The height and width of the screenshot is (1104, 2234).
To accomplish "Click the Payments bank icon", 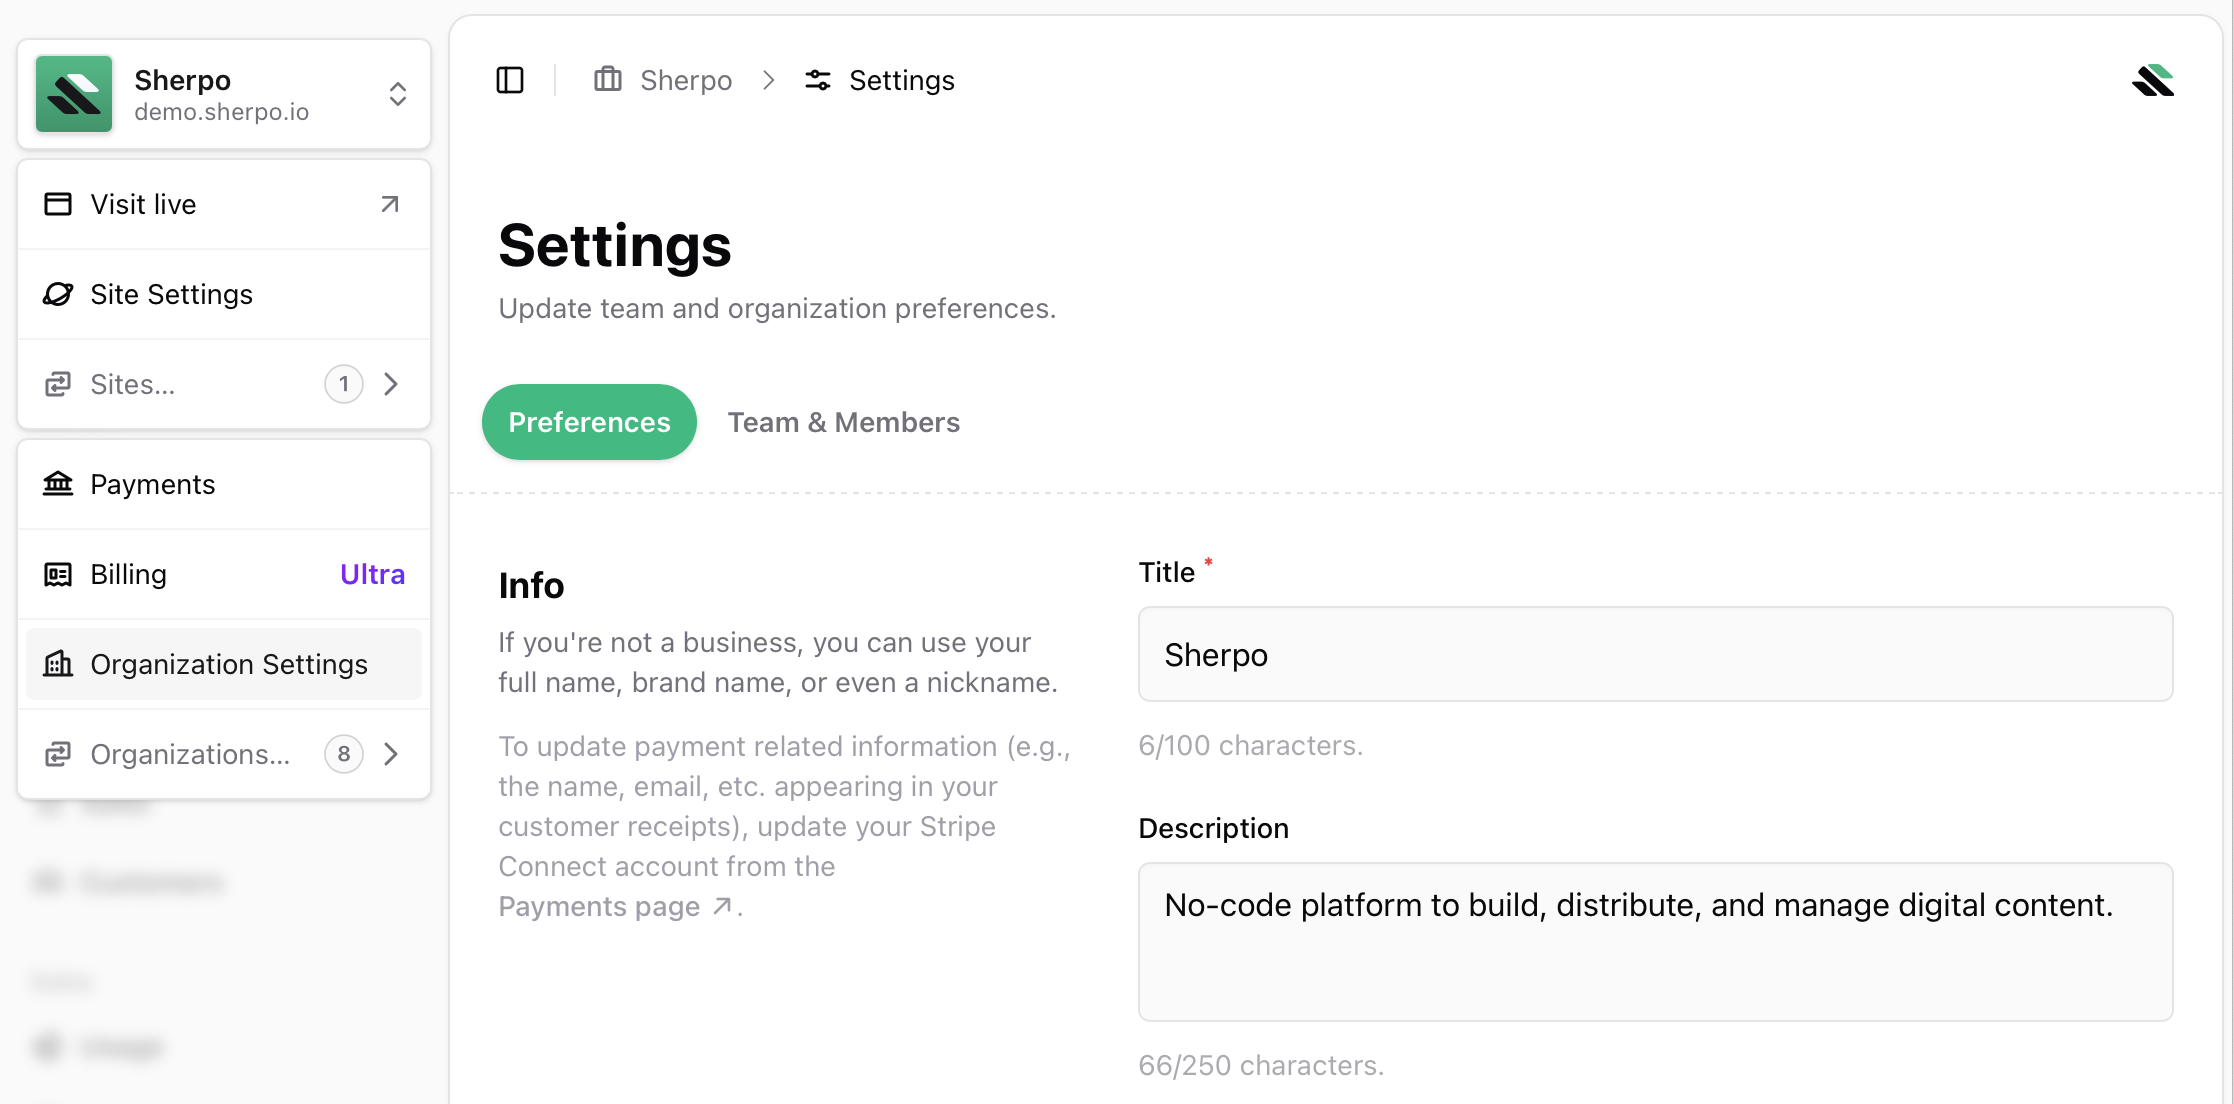I will pos(58,484).
